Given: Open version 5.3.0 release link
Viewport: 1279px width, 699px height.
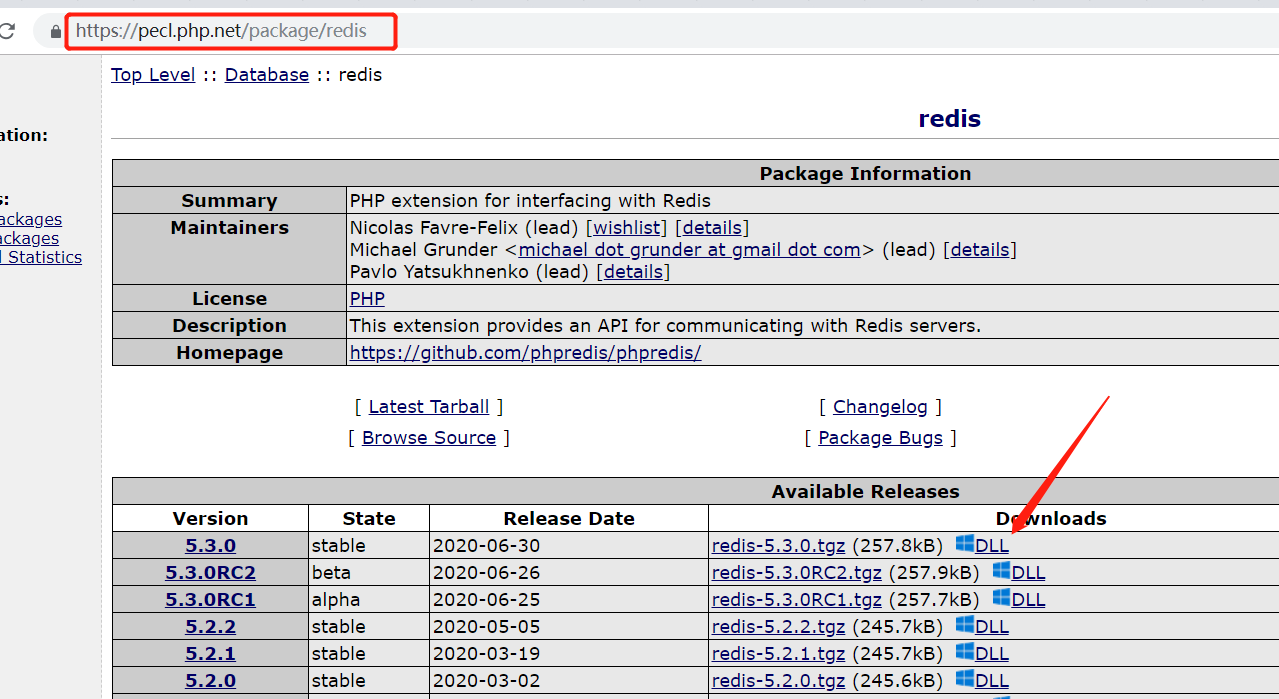Looking at the screenshot, I should tap(210, 546).
